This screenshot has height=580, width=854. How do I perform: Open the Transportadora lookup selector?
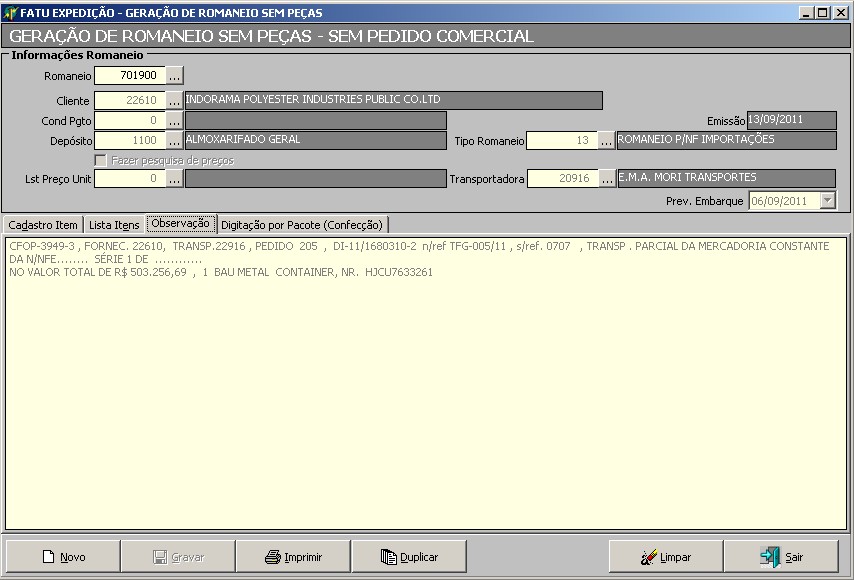click(606, 179)
